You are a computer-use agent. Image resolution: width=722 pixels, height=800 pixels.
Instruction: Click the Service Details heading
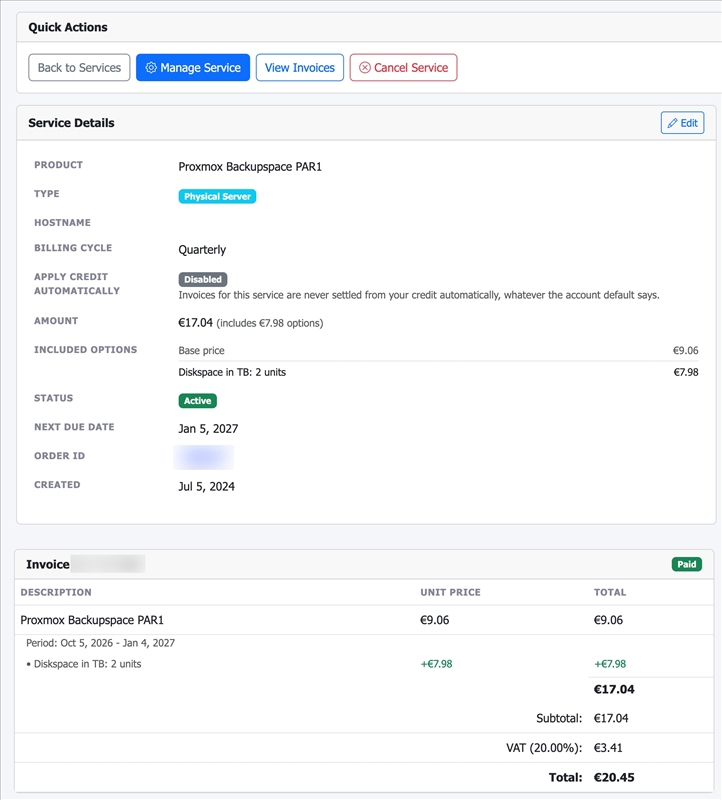pyautogui.click(x=71, y=123)
